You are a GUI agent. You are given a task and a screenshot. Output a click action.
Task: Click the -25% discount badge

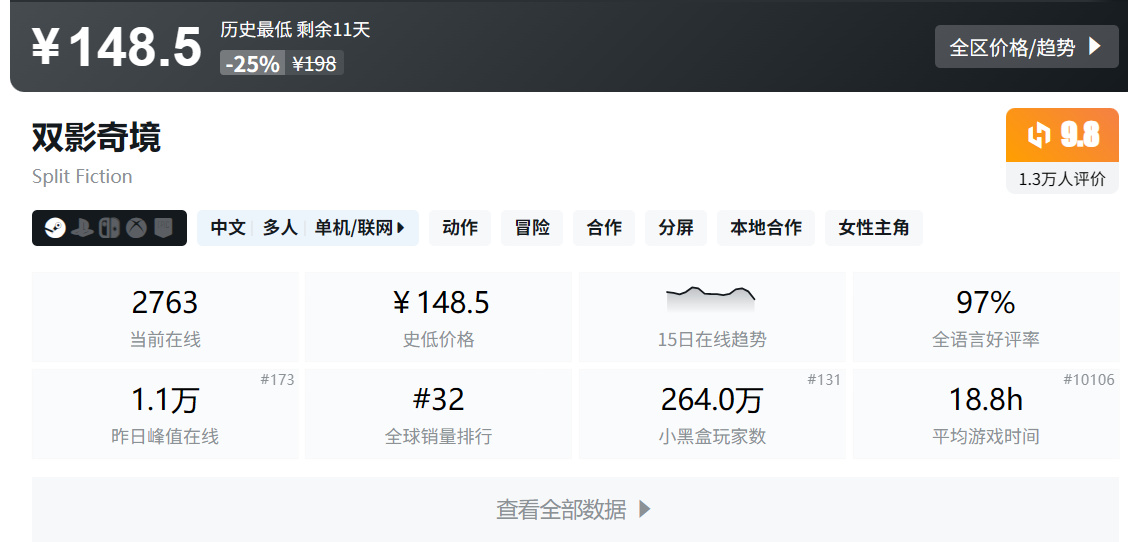point(253,63)
